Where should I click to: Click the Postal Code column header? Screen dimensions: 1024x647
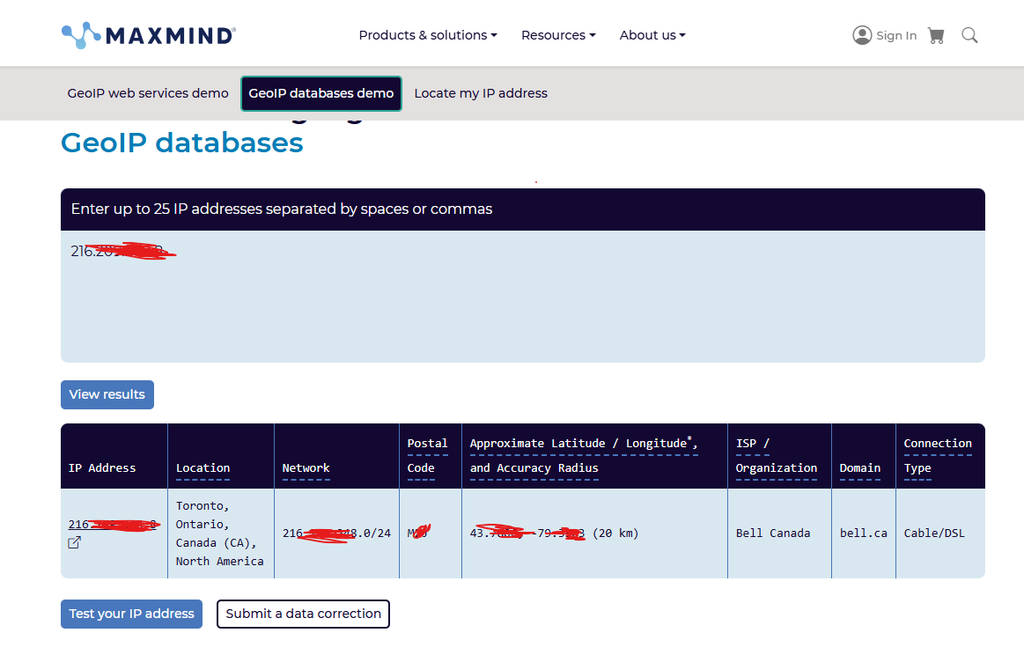coord(427,456)
